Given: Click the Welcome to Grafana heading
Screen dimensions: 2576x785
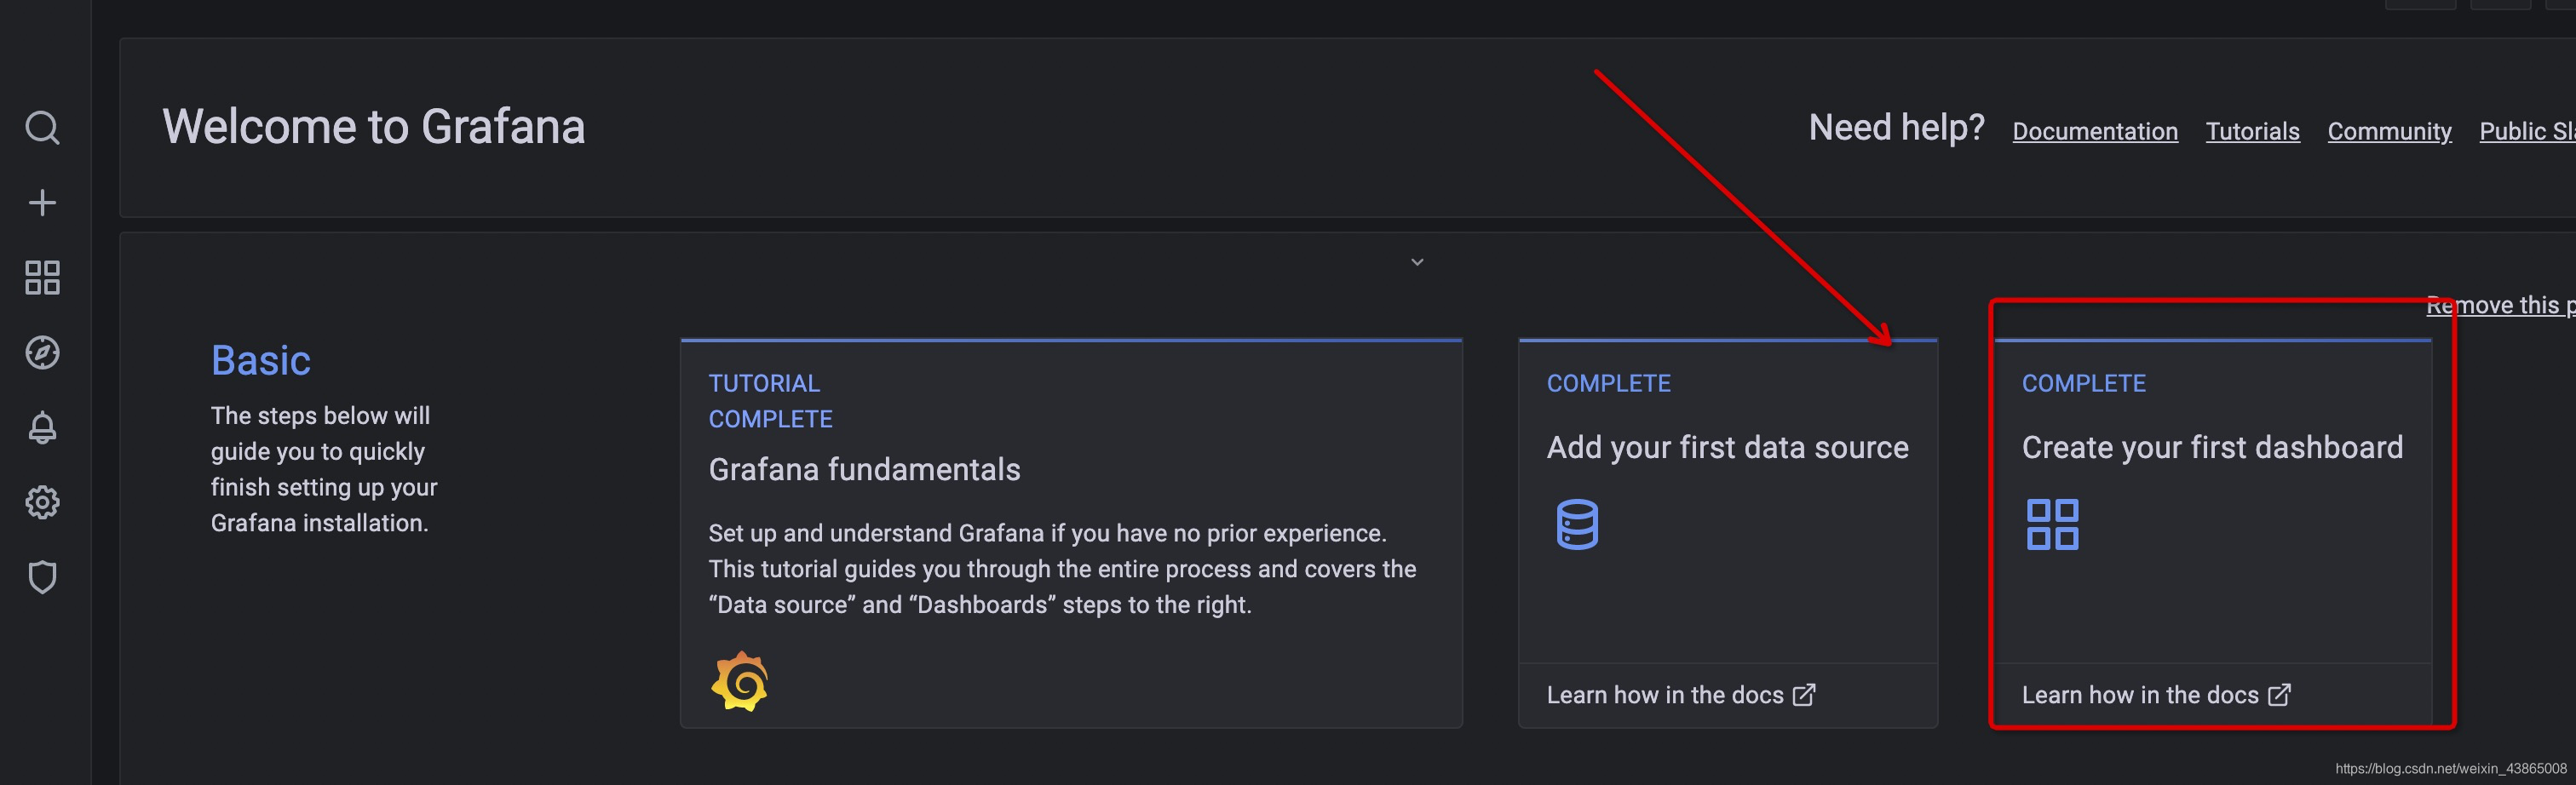Looking at the screenshot, I should coord(373,127).
